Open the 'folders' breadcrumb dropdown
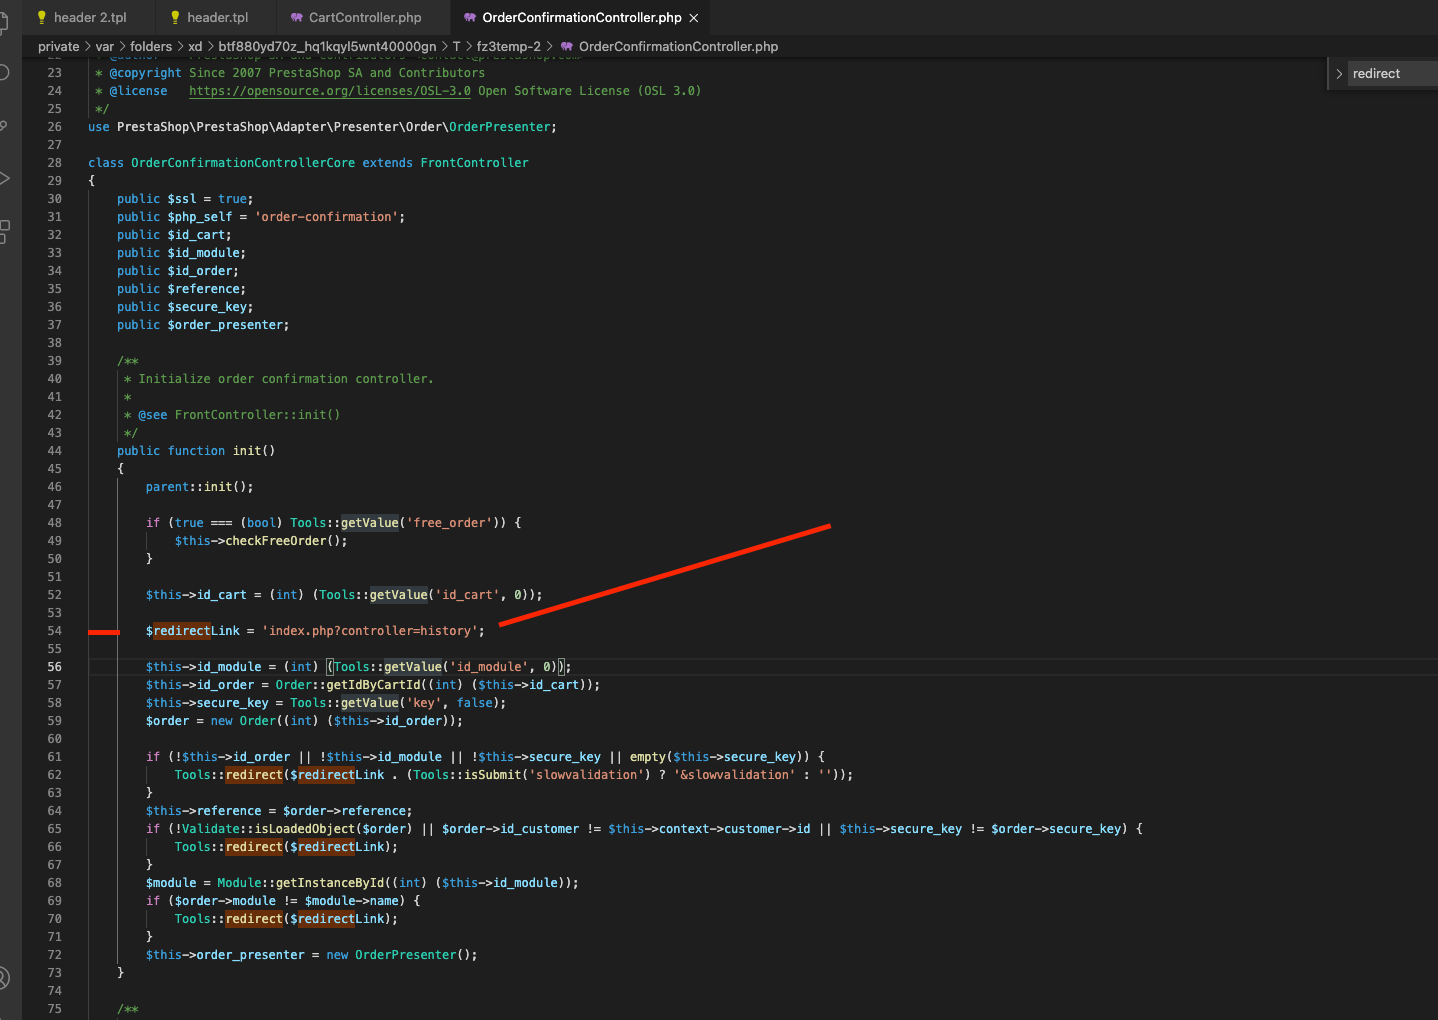 click(x=151, y=46)
